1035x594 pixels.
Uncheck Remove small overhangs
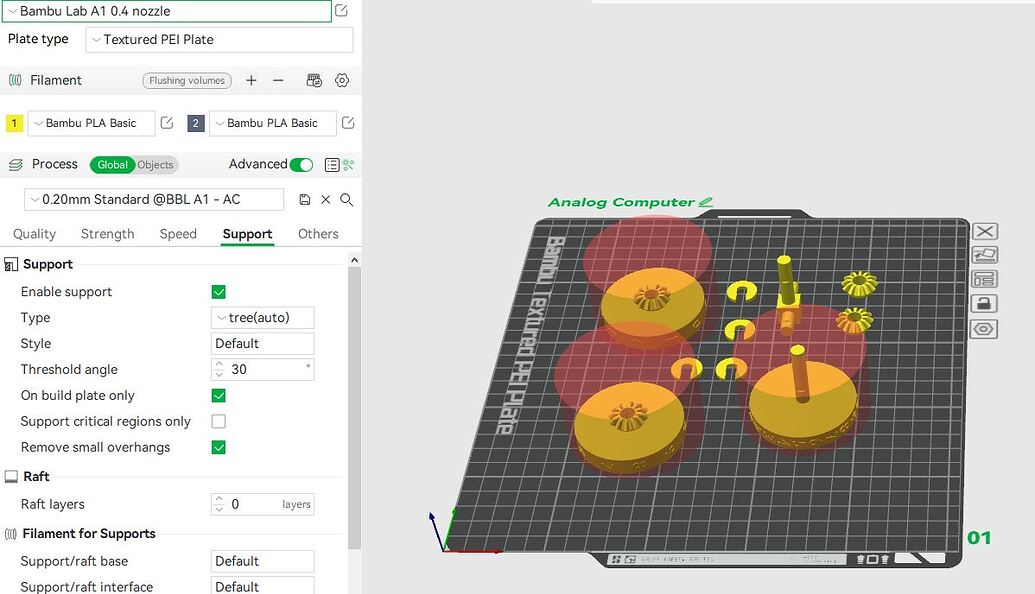(x=218, y=447)
